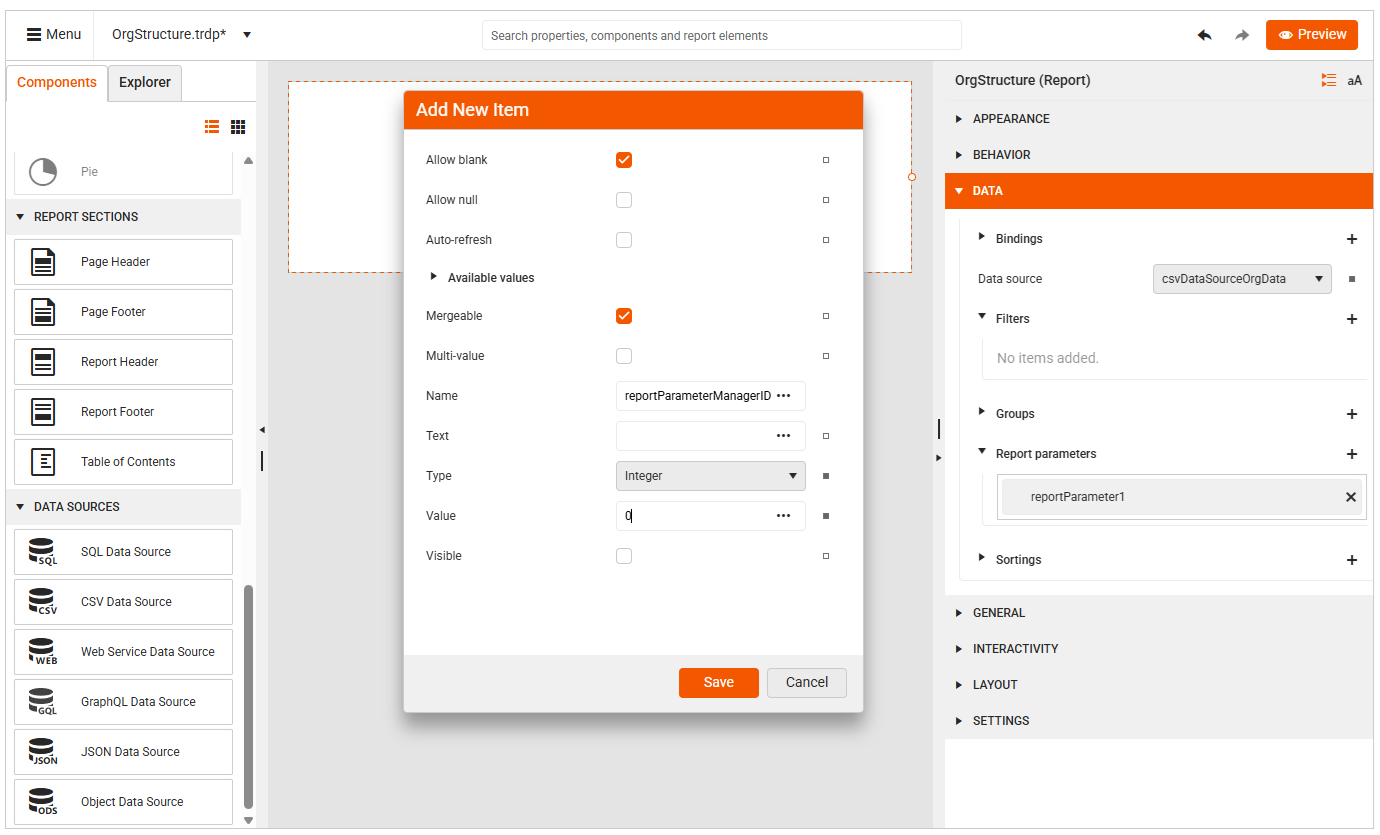1380x835 pixels.
Task: Open the Type dropdown showing Integer
Action: [x=710, y=475]
